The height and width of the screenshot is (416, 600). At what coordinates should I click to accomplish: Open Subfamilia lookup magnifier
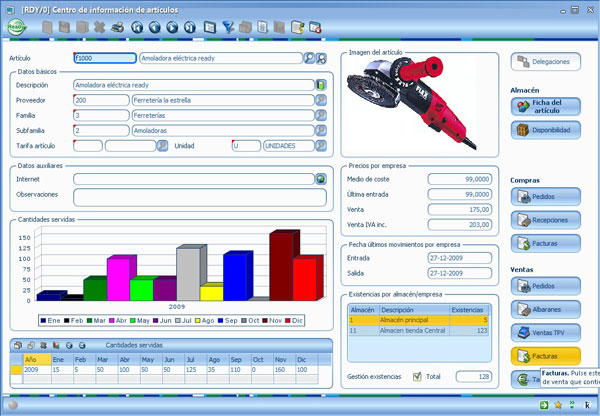point(321,131)
